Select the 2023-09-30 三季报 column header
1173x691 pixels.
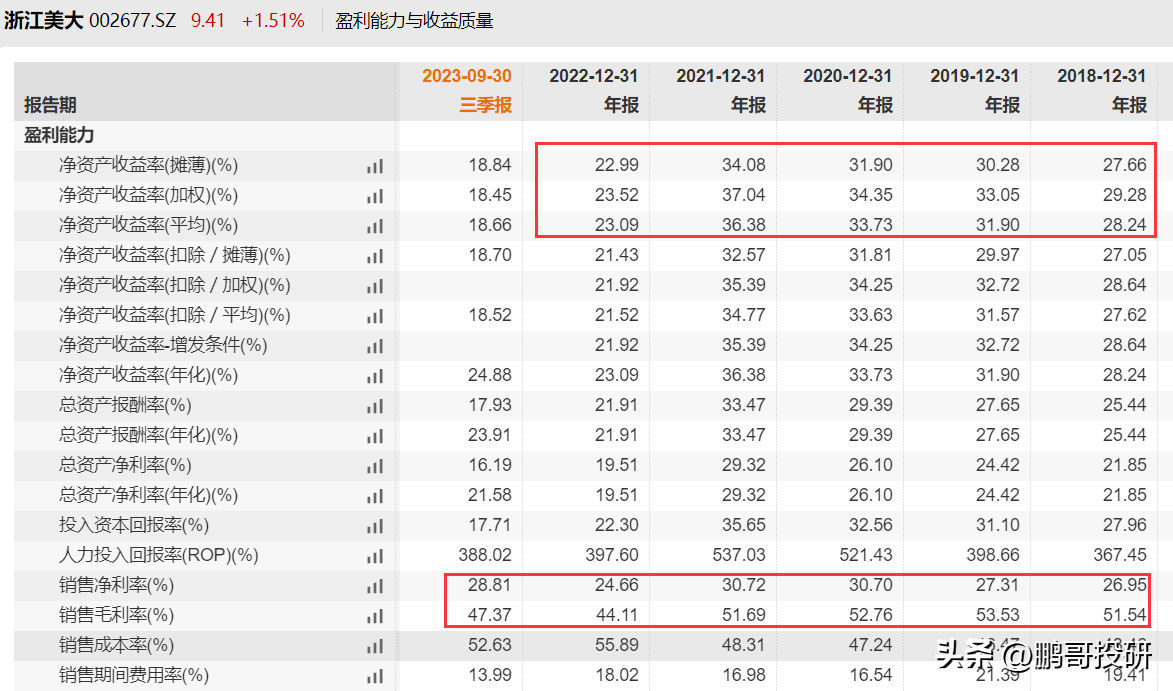(467, 90)
